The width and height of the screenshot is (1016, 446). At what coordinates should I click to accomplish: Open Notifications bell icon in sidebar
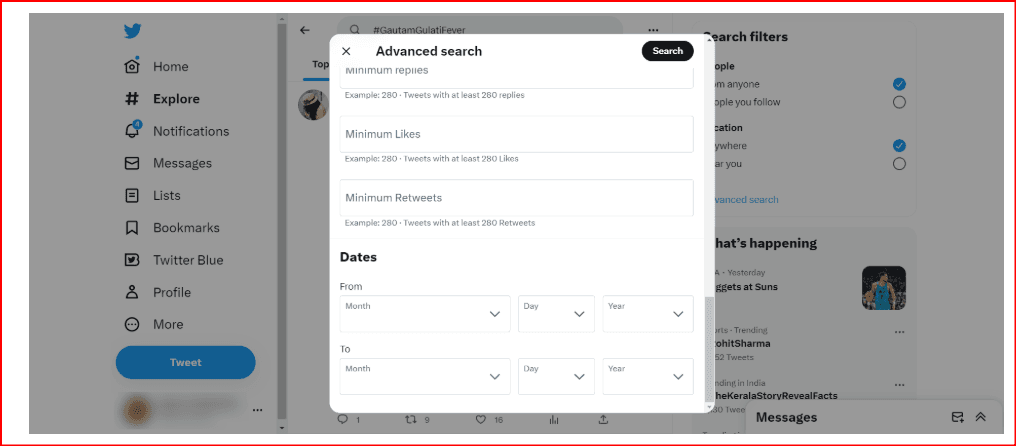click(x=132, y=130)
